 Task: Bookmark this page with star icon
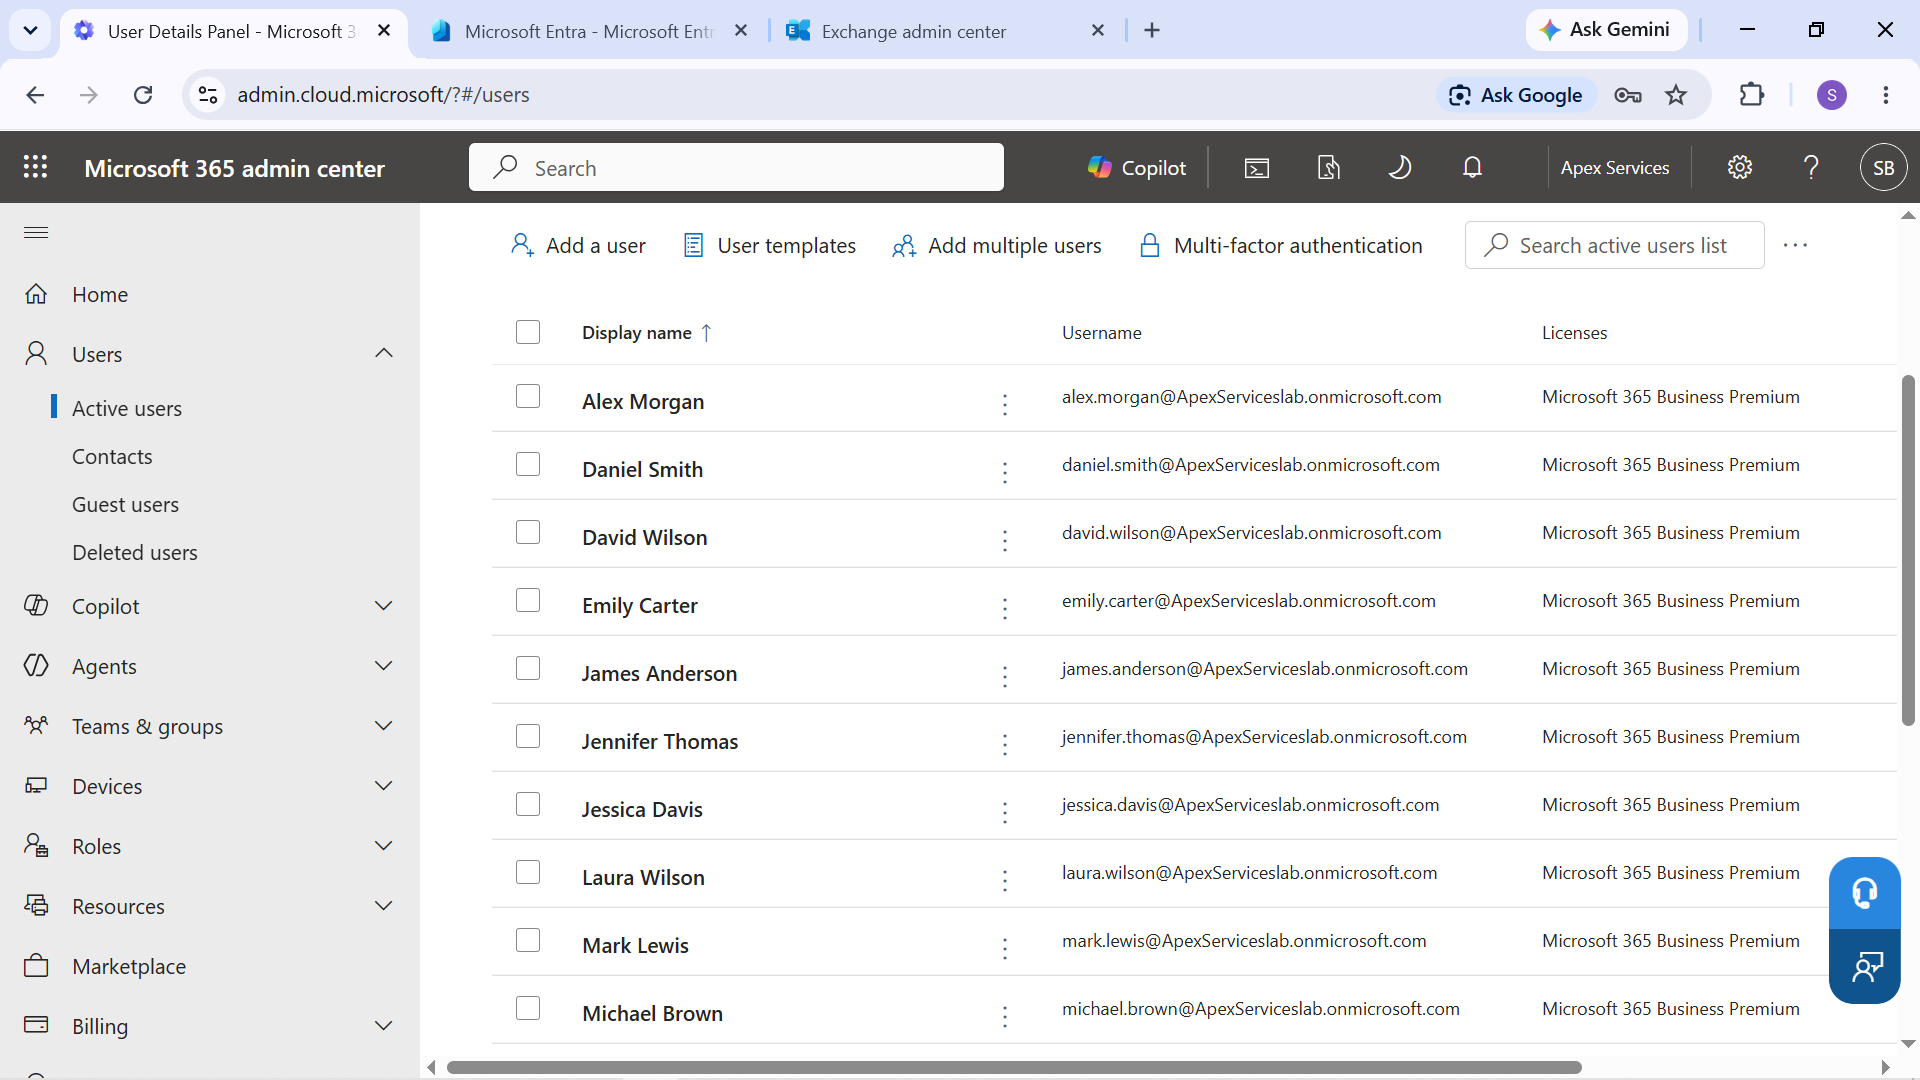point(1676,95)
